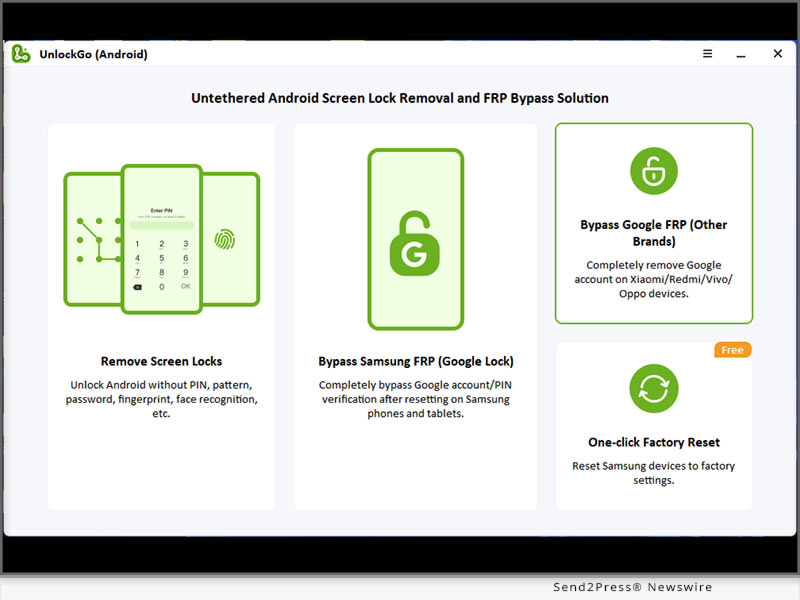The width and height of the screenshot is (800, 600).
Task: Select Bypass Google FRP (Other Brands)
Action: (x=654, y=233)
